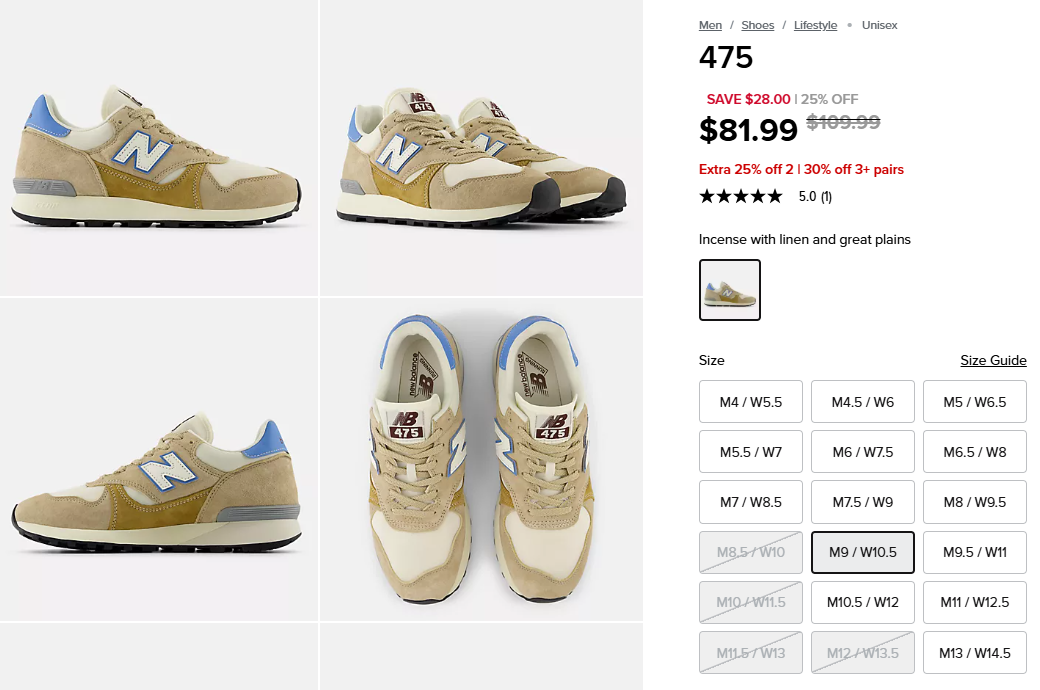Screen dimensions: 1040x690
Task: Open the 5.0 (1) reviews count
Action: pos(815,196)
